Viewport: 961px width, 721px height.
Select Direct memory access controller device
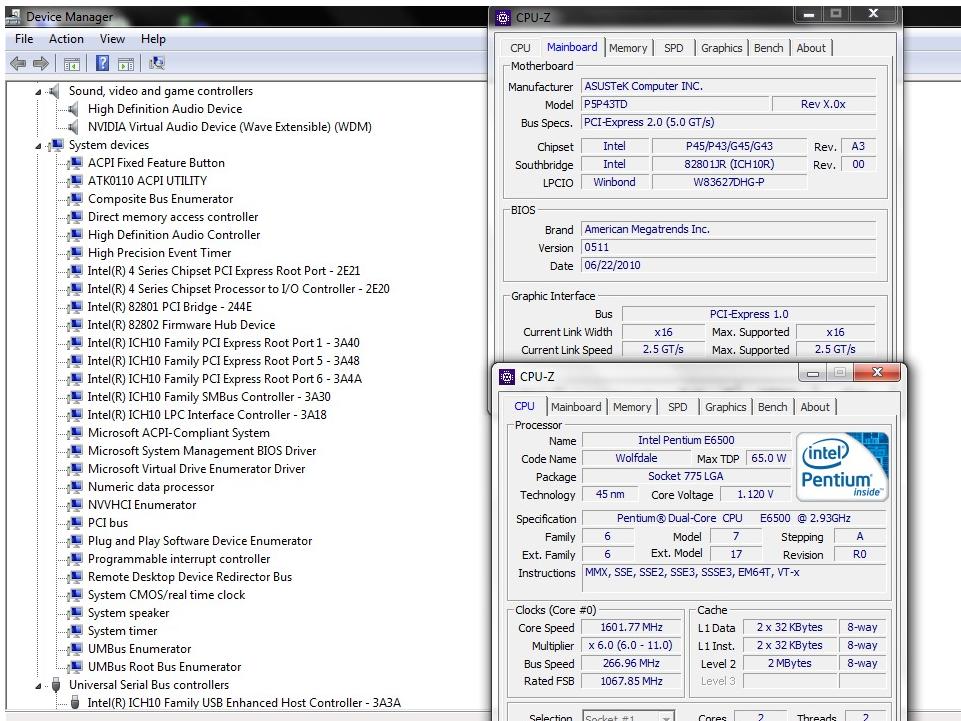click(173, 217)
